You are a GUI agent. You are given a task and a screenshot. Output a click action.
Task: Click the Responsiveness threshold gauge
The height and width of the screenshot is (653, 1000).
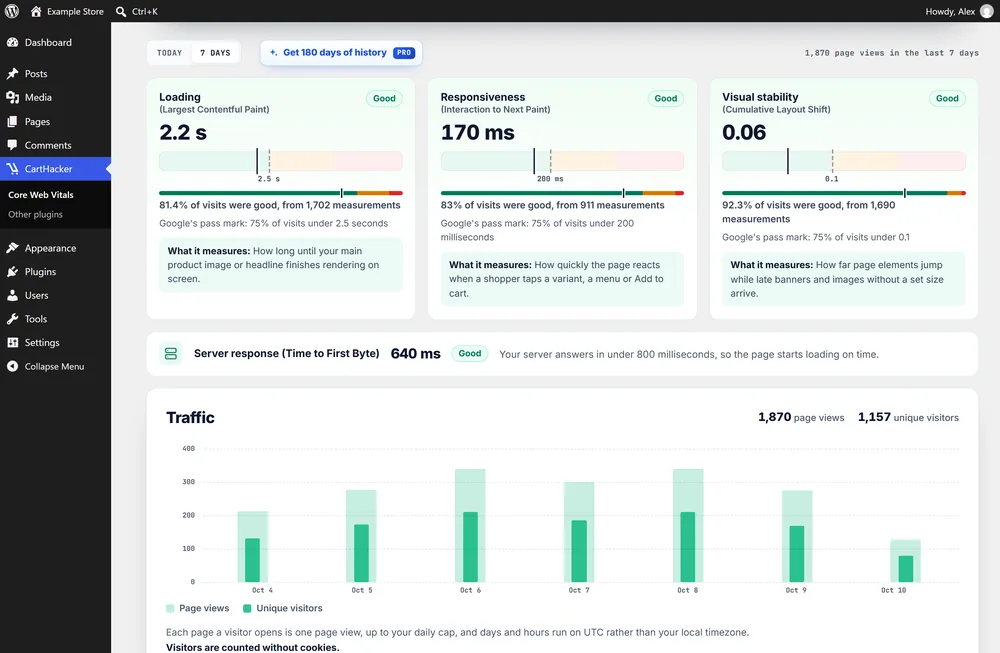(x=562, y=161)
